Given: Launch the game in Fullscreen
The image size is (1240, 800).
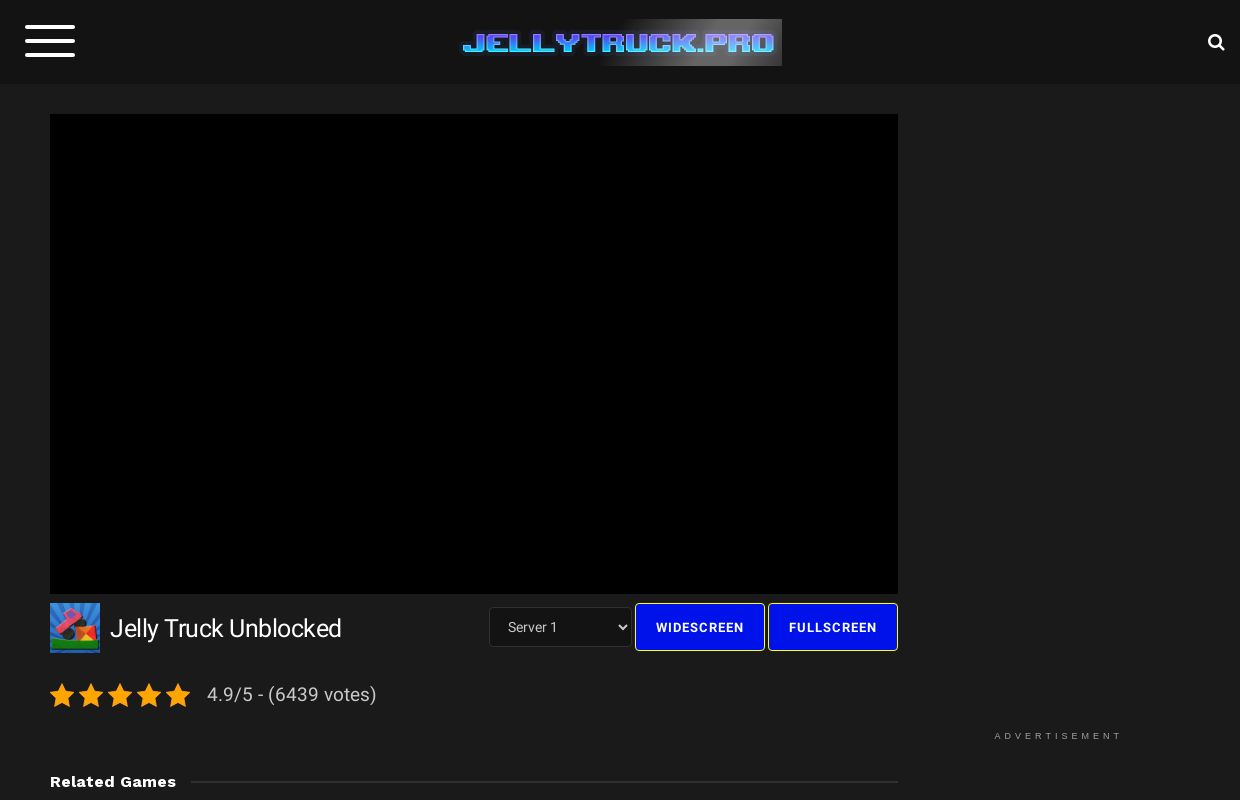Looking at the screenshot, I should tap(833, 627).
